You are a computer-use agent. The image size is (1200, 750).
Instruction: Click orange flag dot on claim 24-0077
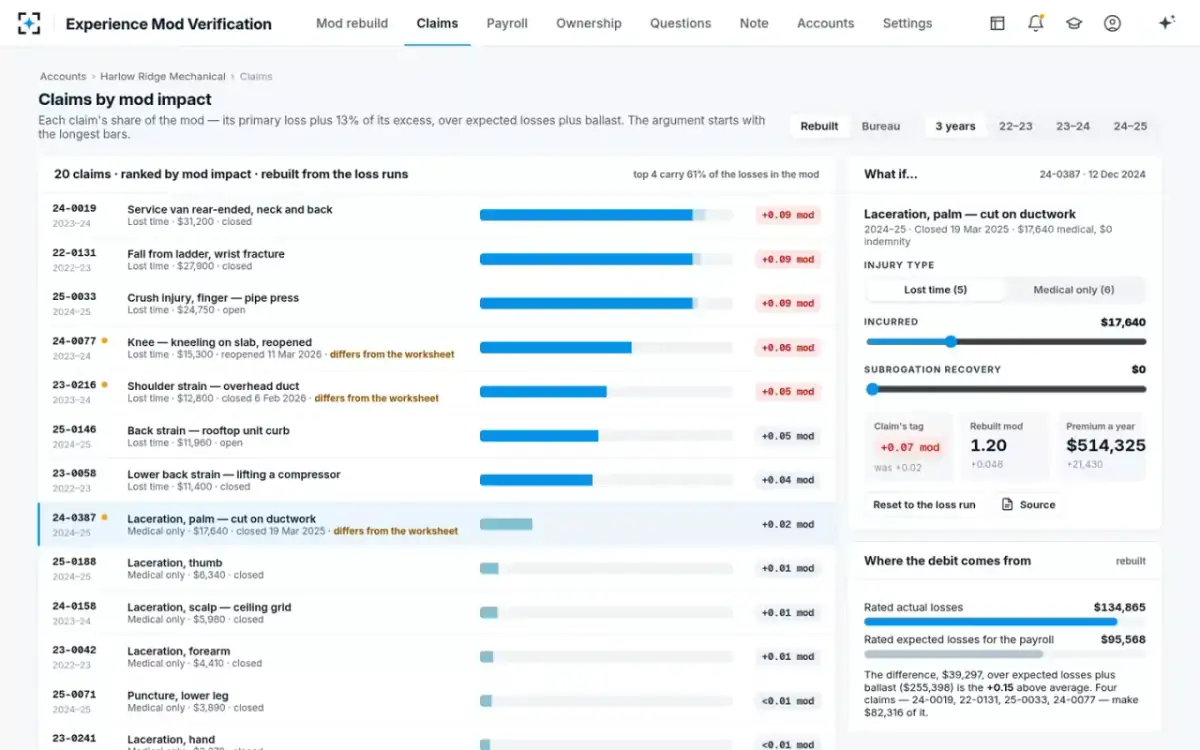coord(104,341)
